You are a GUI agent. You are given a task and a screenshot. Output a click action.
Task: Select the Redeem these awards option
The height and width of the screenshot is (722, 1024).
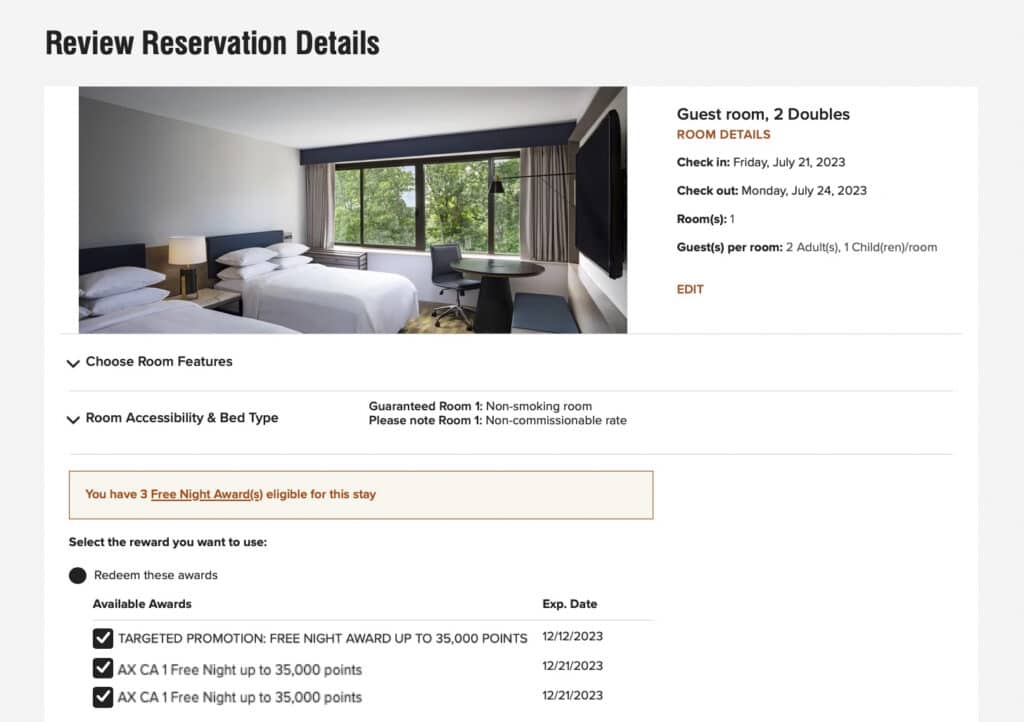pyautogui.click(x=77, y=575)
